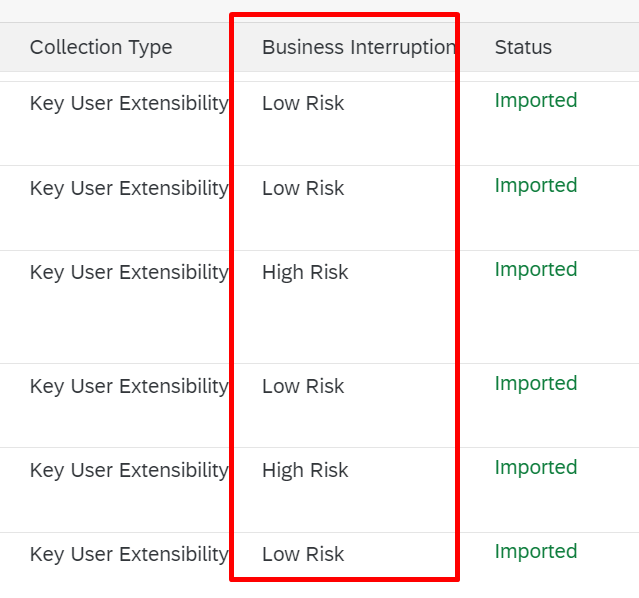Sort by the Collection Type column header
639x598 pixels.
pos(101,47)
